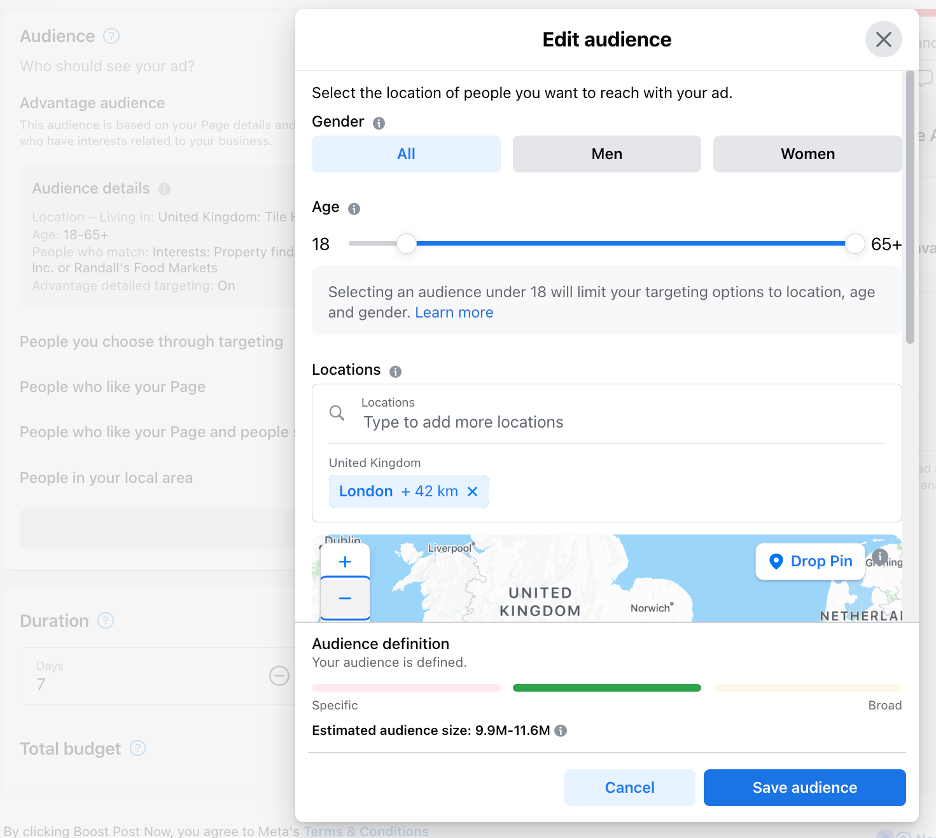Click the Gender info icon
936x838 pixels.
pos(379,123)
